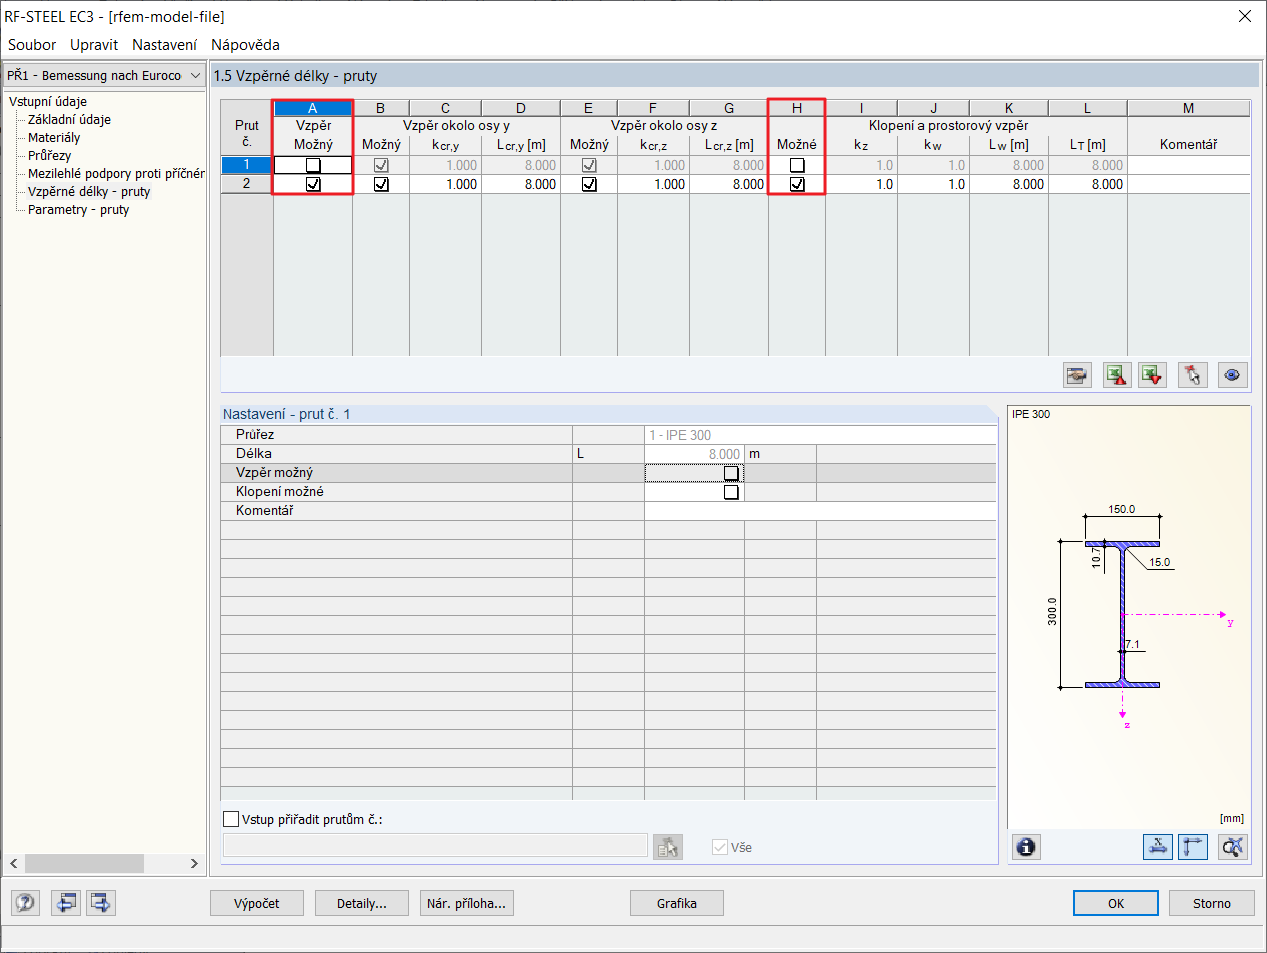This screenshot has height=953, width=1267.
Task: Enable 'Klopení možné' checkbox in settings panel
Action: click(x=731, y=492)
